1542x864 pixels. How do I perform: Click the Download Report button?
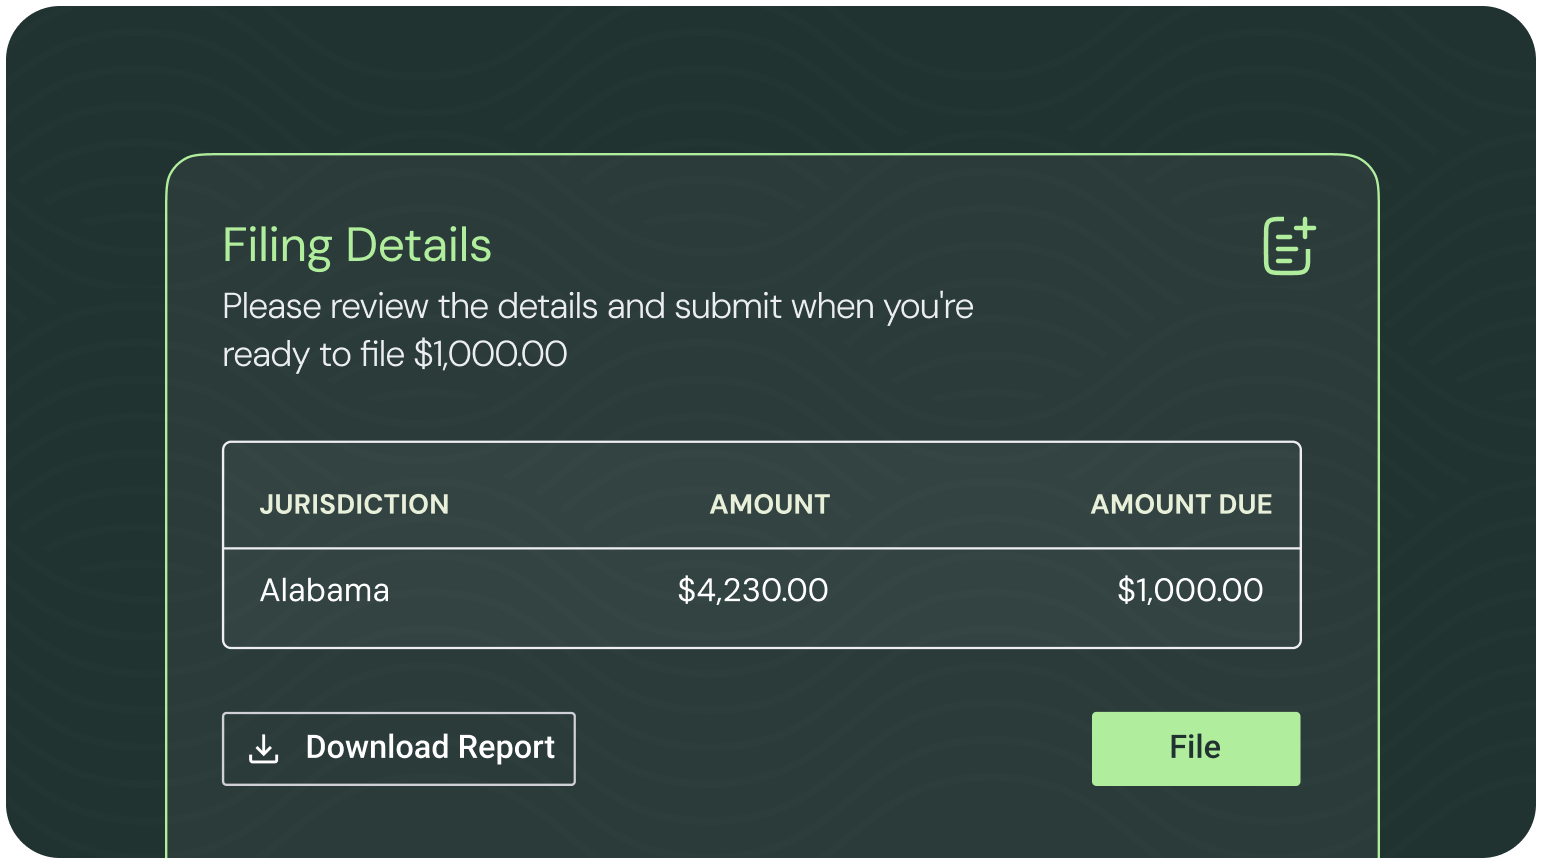399,748
